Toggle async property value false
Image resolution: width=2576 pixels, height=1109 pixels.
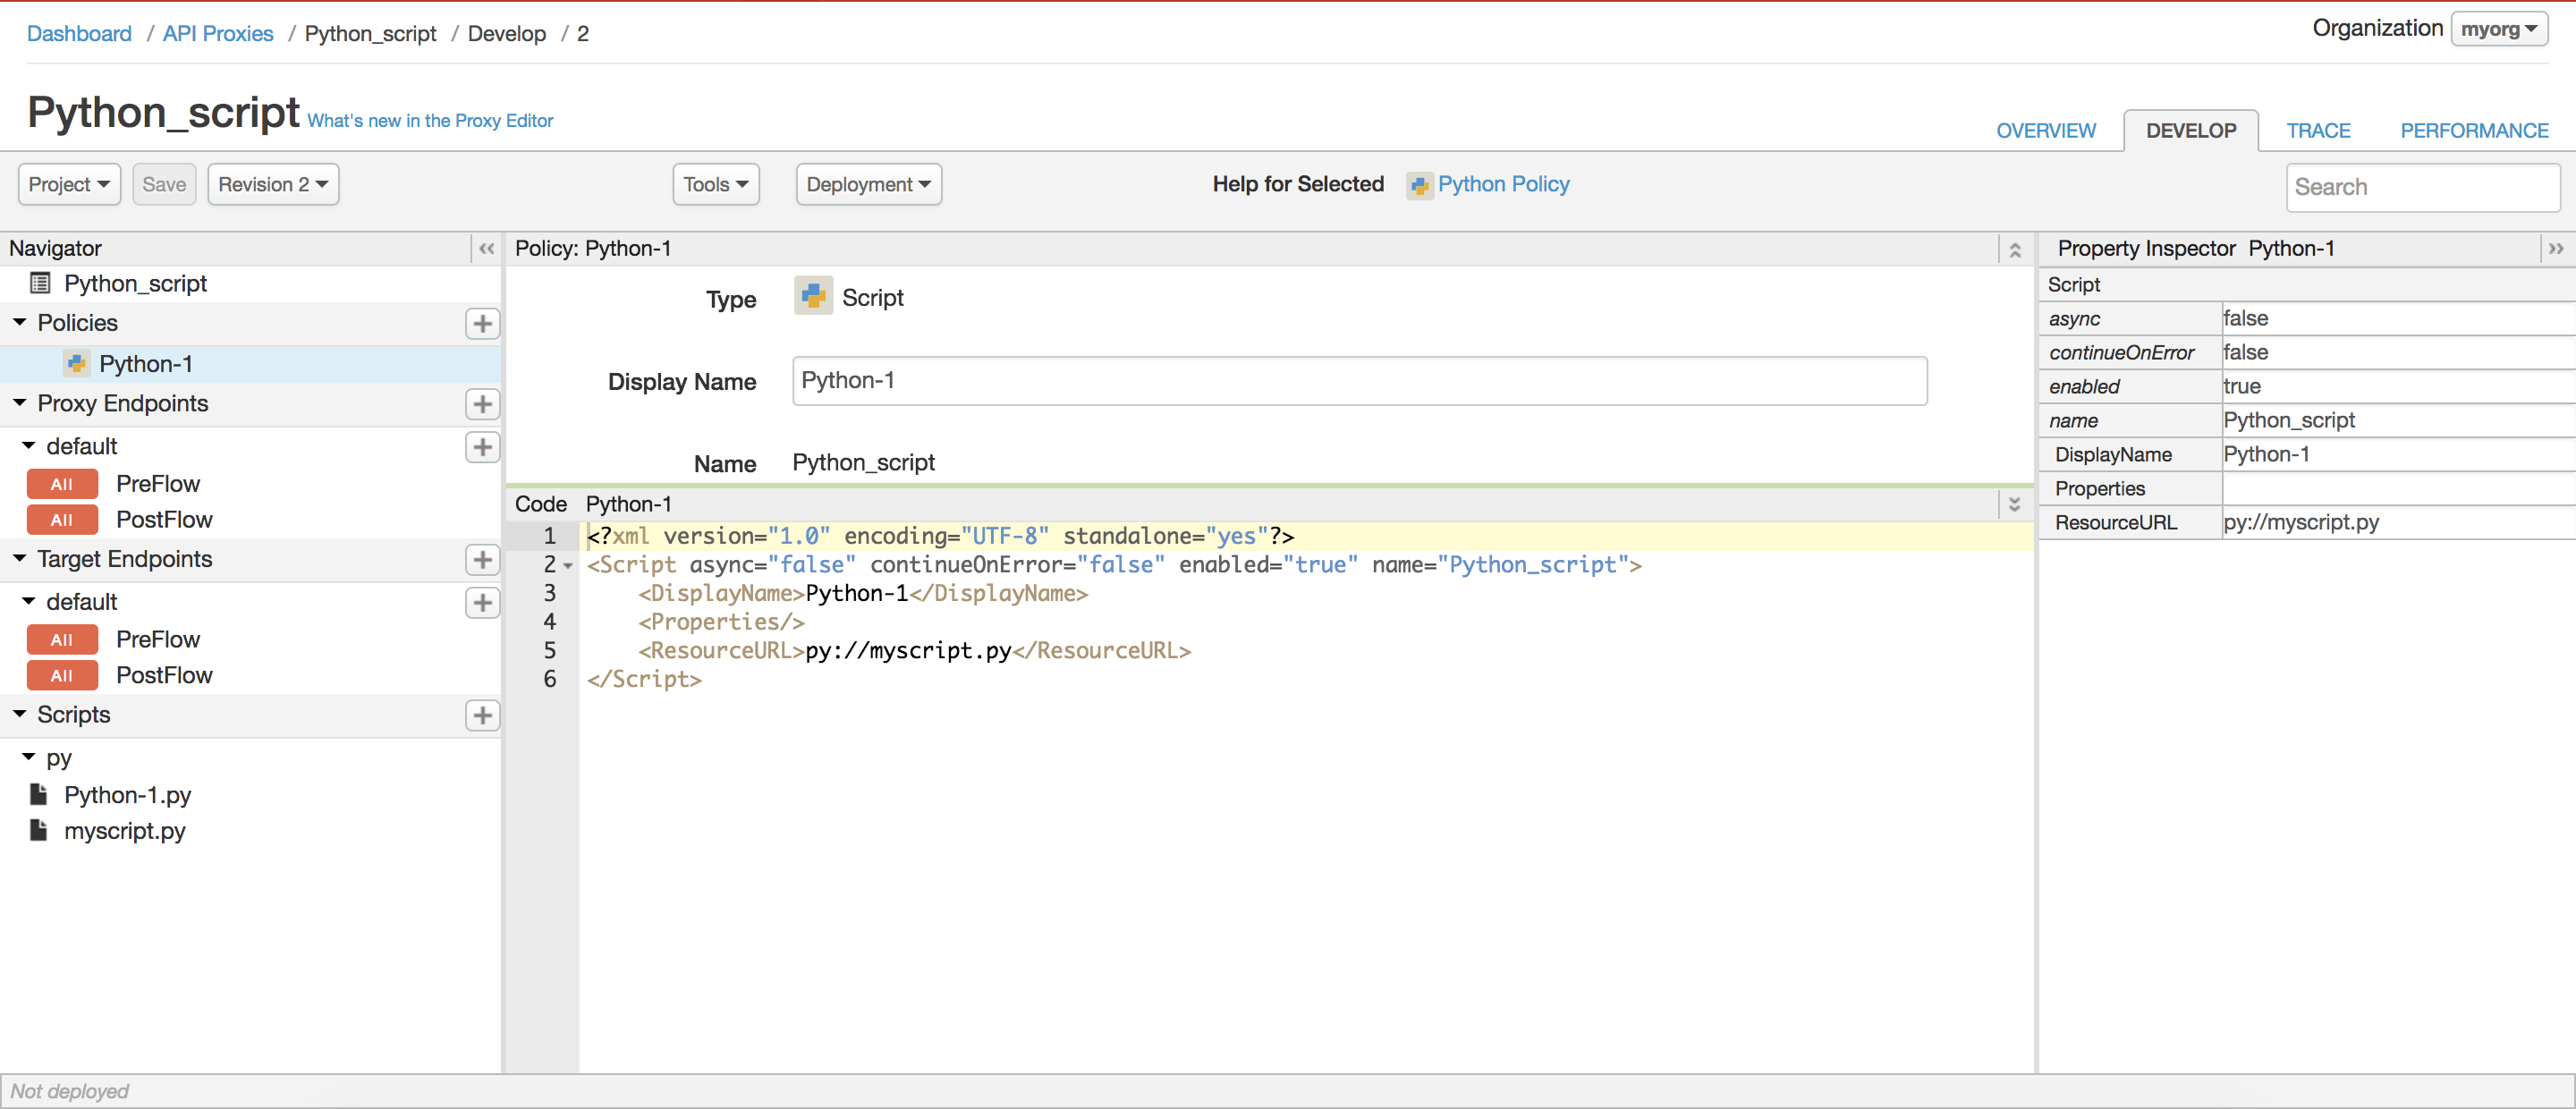[x=2238, y=317]
